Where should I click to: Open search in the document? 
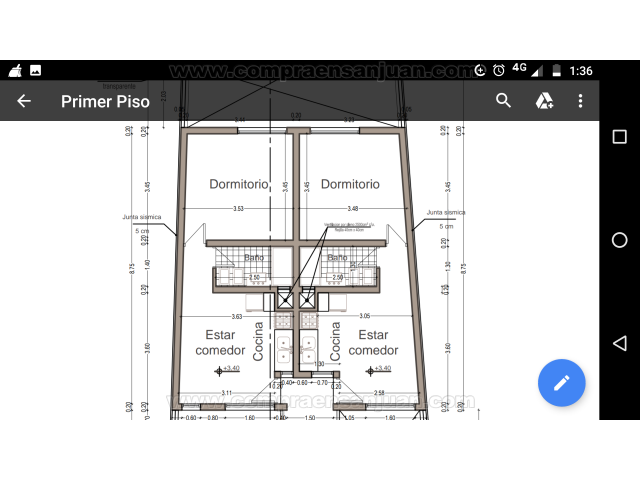(504, 101)
